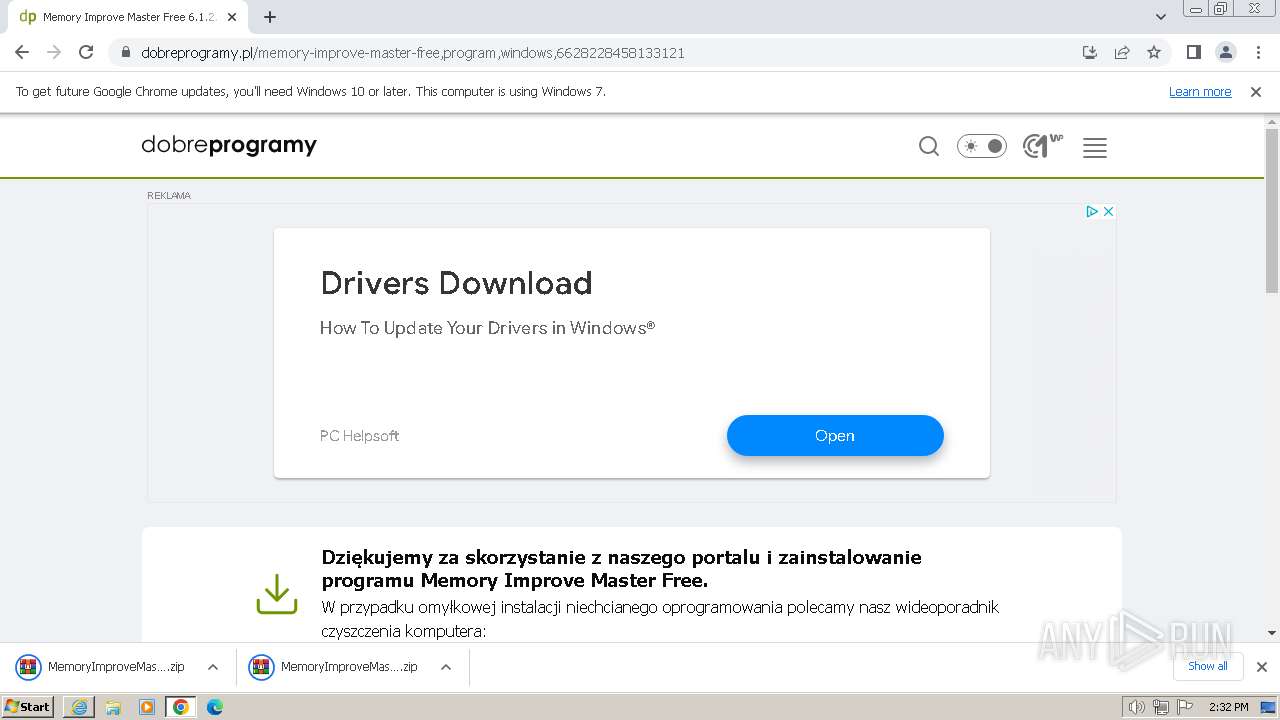Open Microsoft Edge from taskbar
Screen dimensions: 1280x720
point(215,707)
